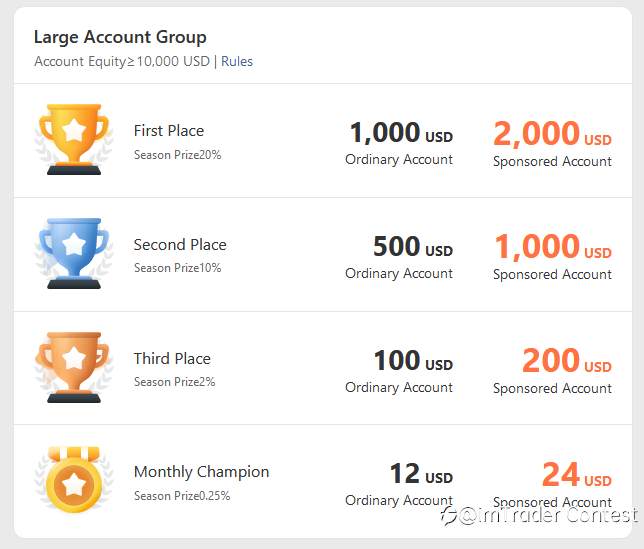Click the Second Place label
This screenshot has height=549, width=644.
[180, 245]
